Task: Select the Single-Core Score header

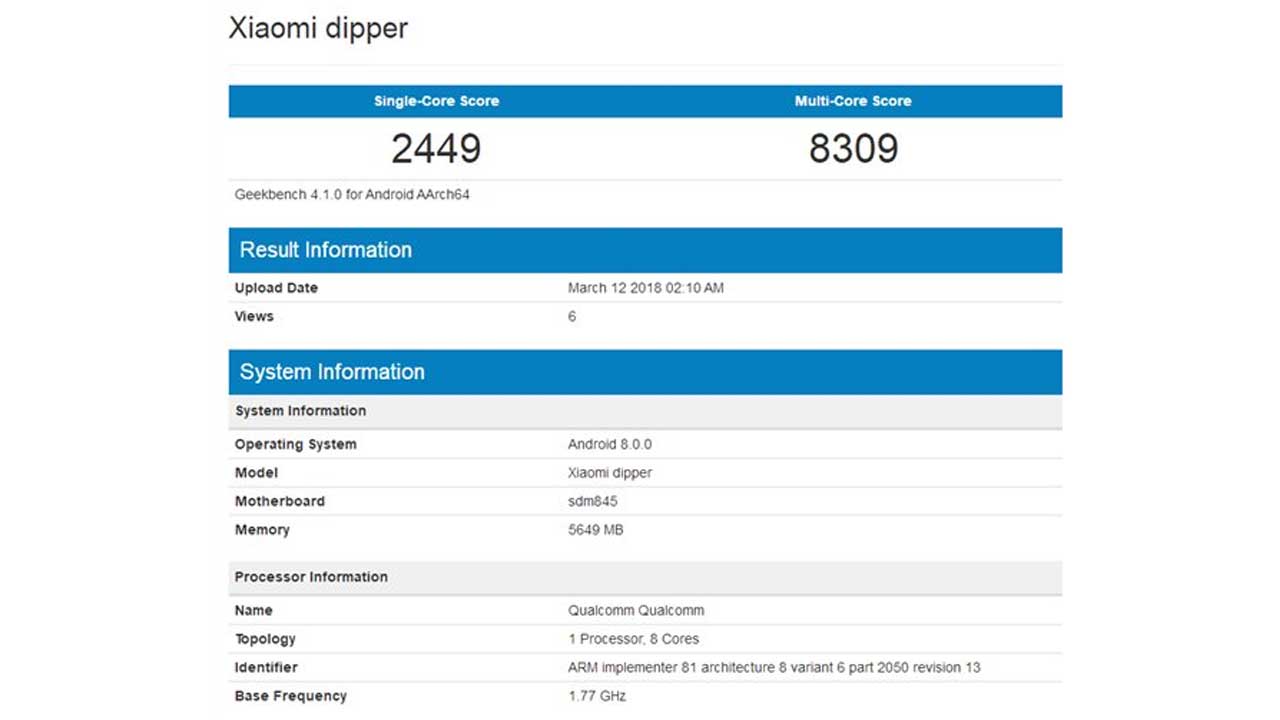Action: coord(436,101)
